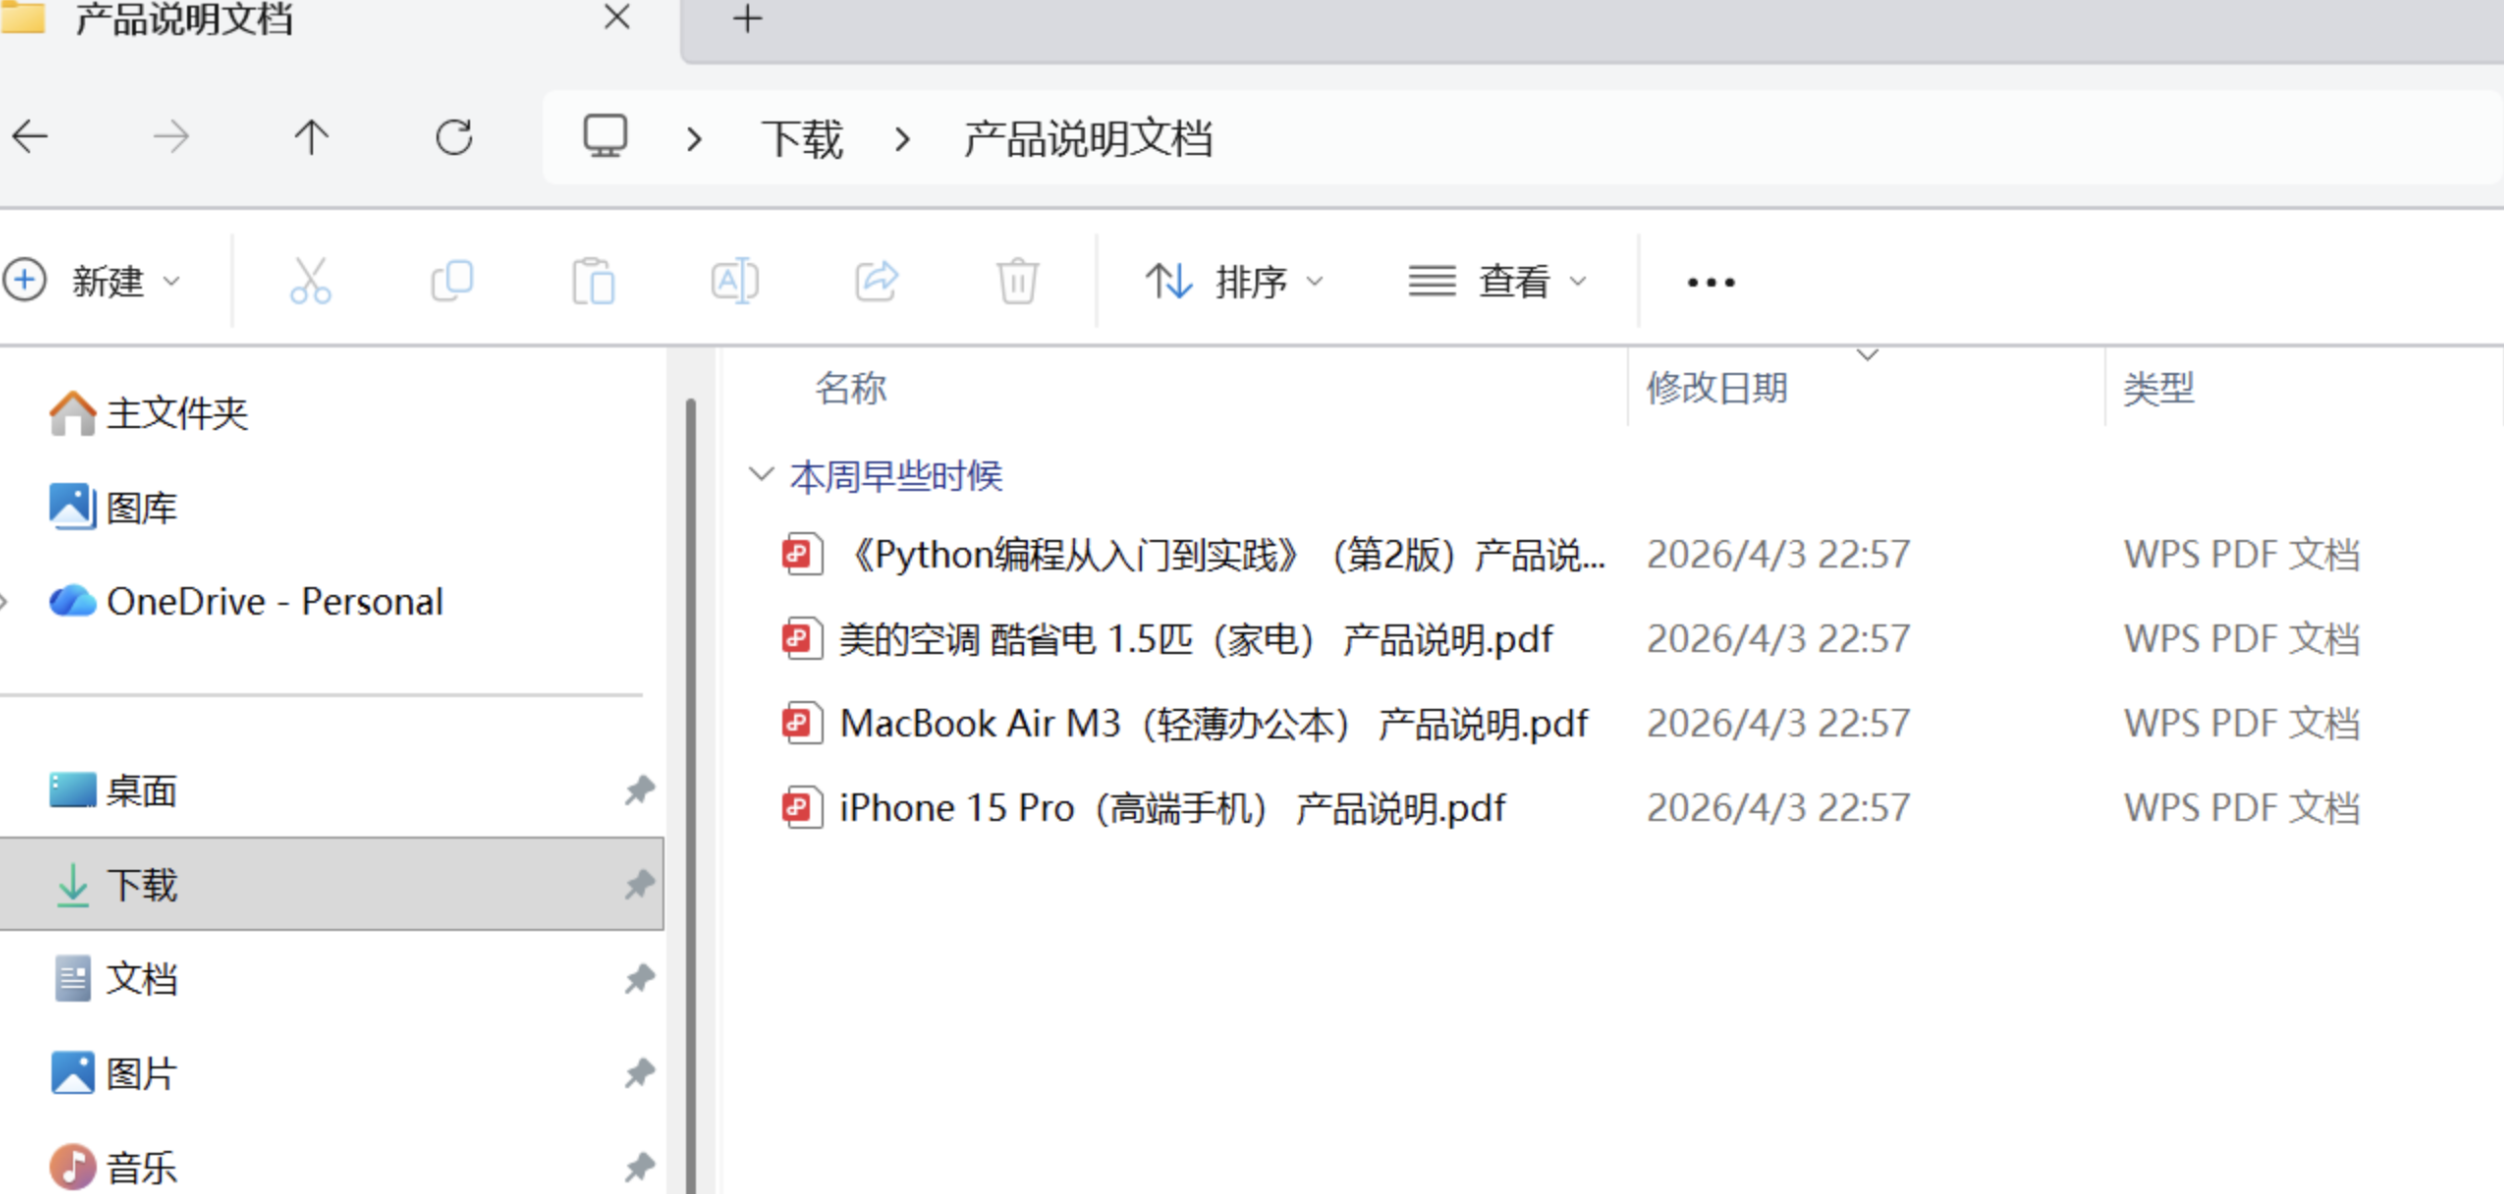Image resolution: width=2504 pixels, height=1194 pixels.
Task: Click the PDF icon of MacBook Air file
Action: coord(802,723)
